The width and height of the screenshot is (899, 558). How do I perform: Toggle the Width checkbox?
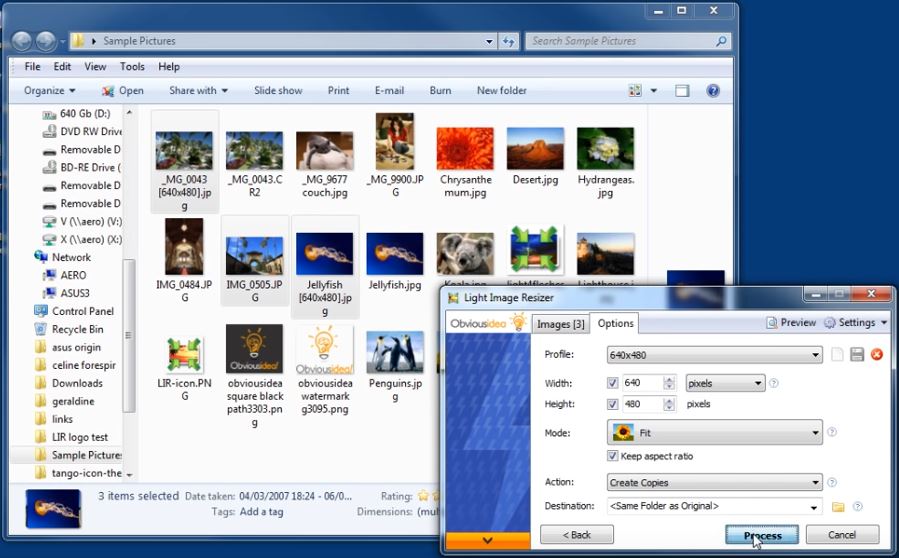point(612,383)
